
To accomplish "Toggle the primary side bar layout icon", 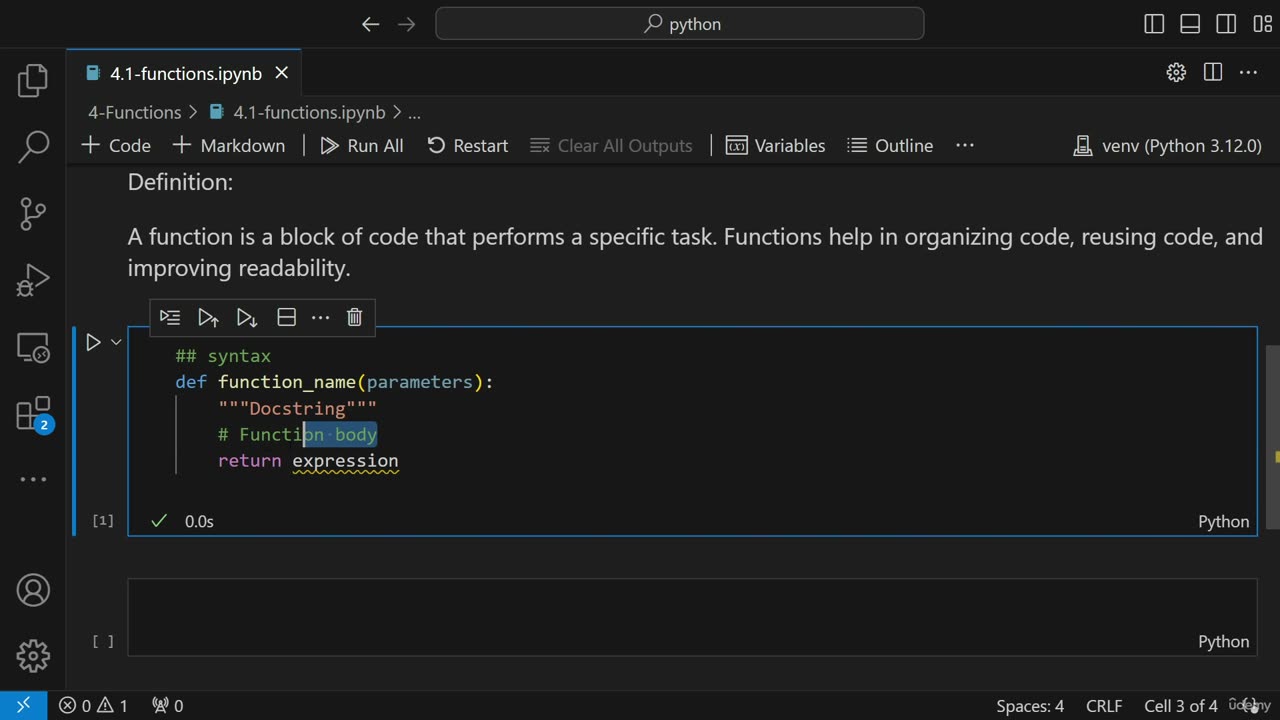I will pyautogui.click(x=1154, y=24).
